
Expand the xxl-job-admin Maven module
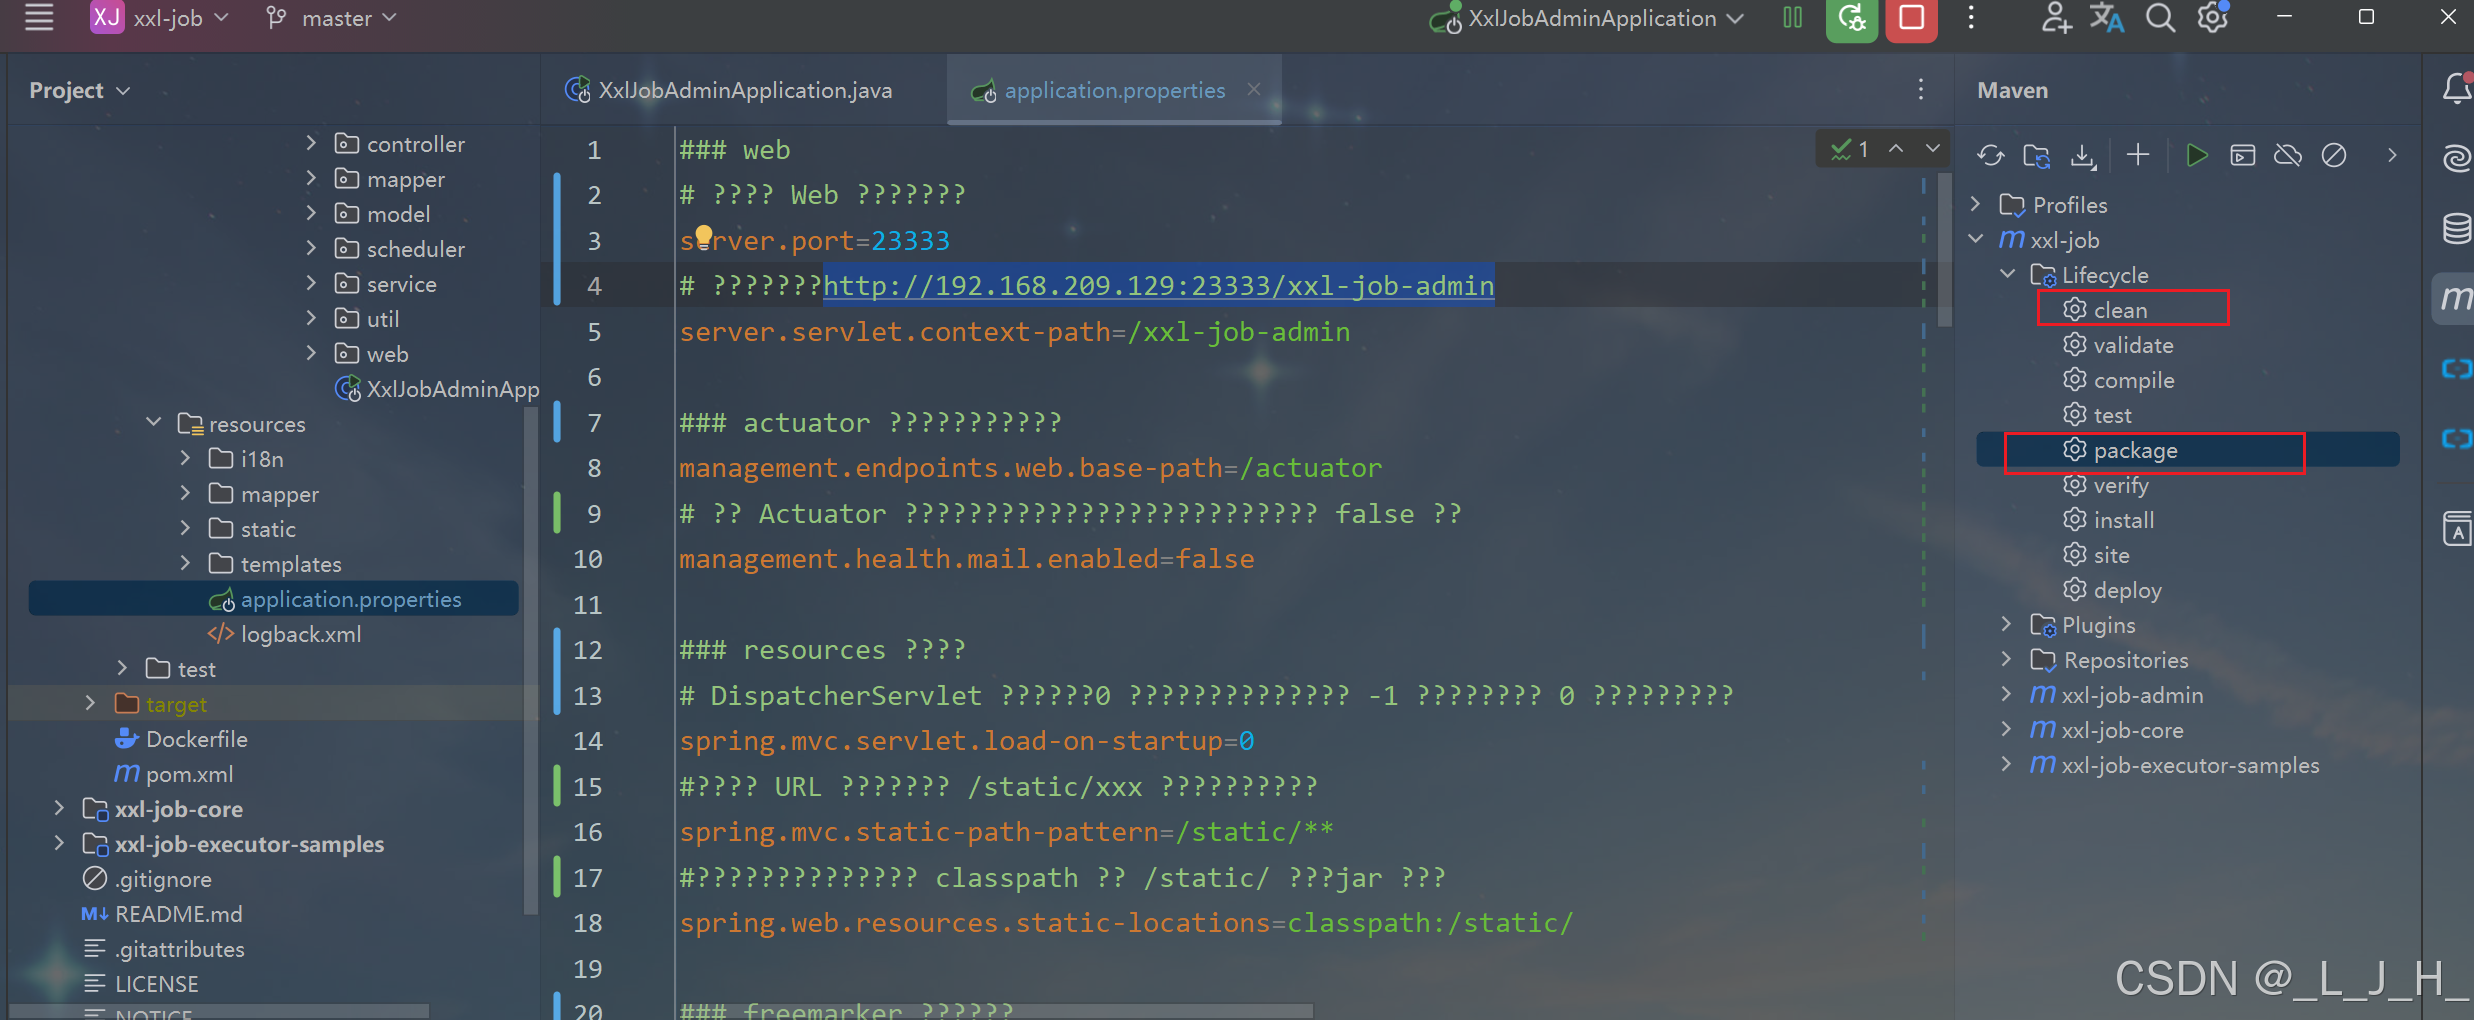2006,694
